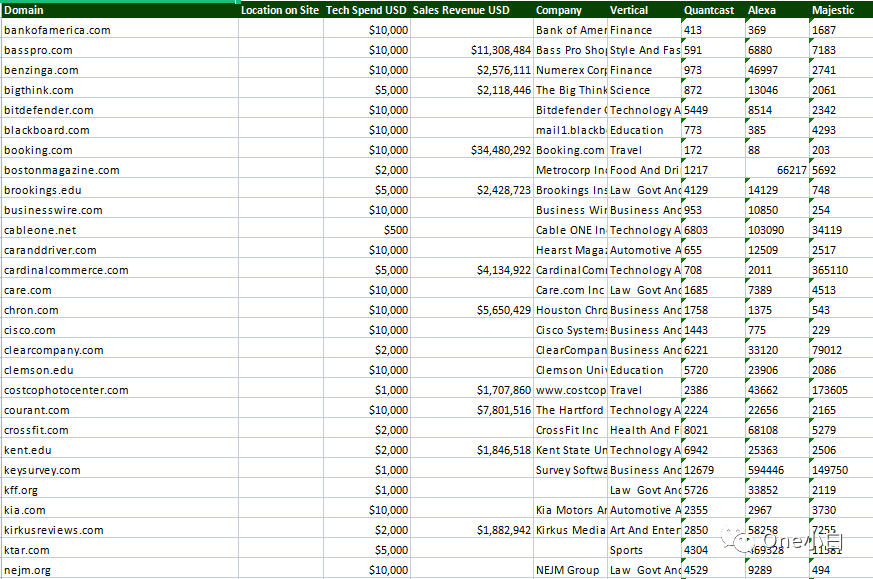Select the Quantcast column header

pos(709,10)
